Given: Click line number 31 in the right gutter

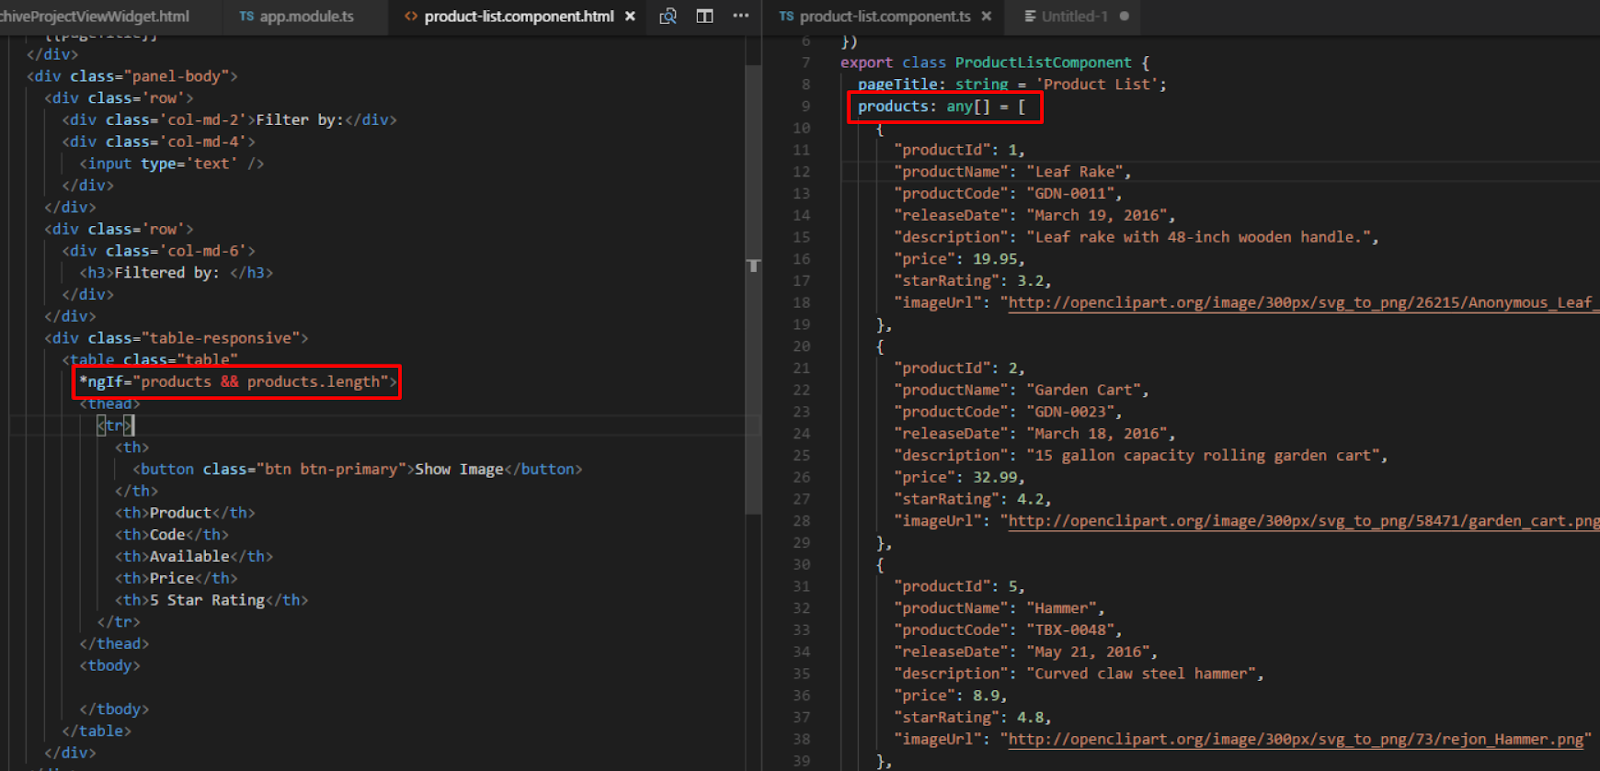Looking at the screenshot, I should (801, 586).
